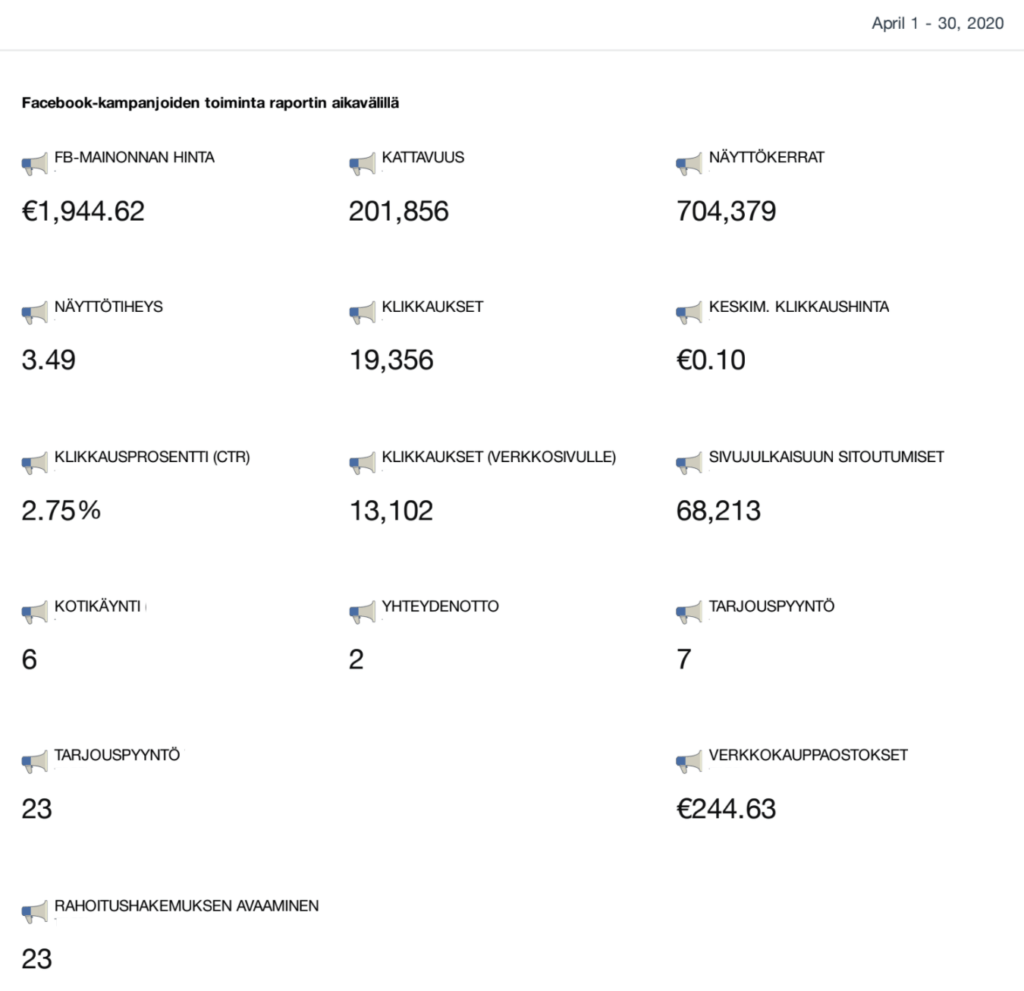Open the April 1 - 30, 2020 date range
1024x991 pixels.
(939, 24)
